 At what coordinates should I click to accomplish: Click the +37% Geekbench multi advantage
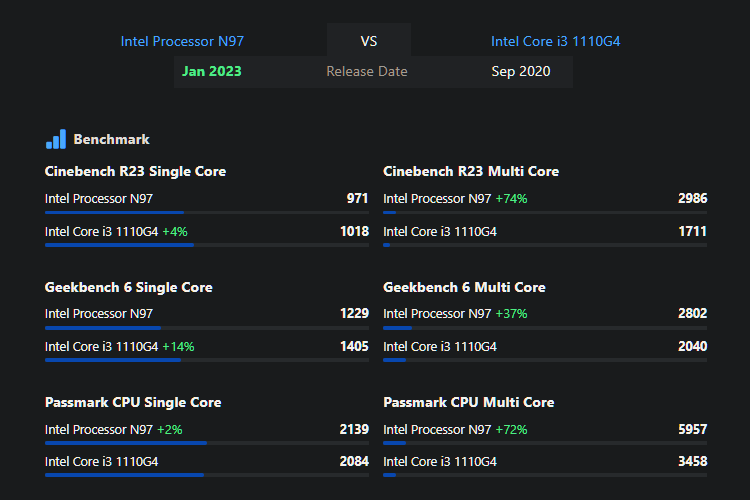511,313
